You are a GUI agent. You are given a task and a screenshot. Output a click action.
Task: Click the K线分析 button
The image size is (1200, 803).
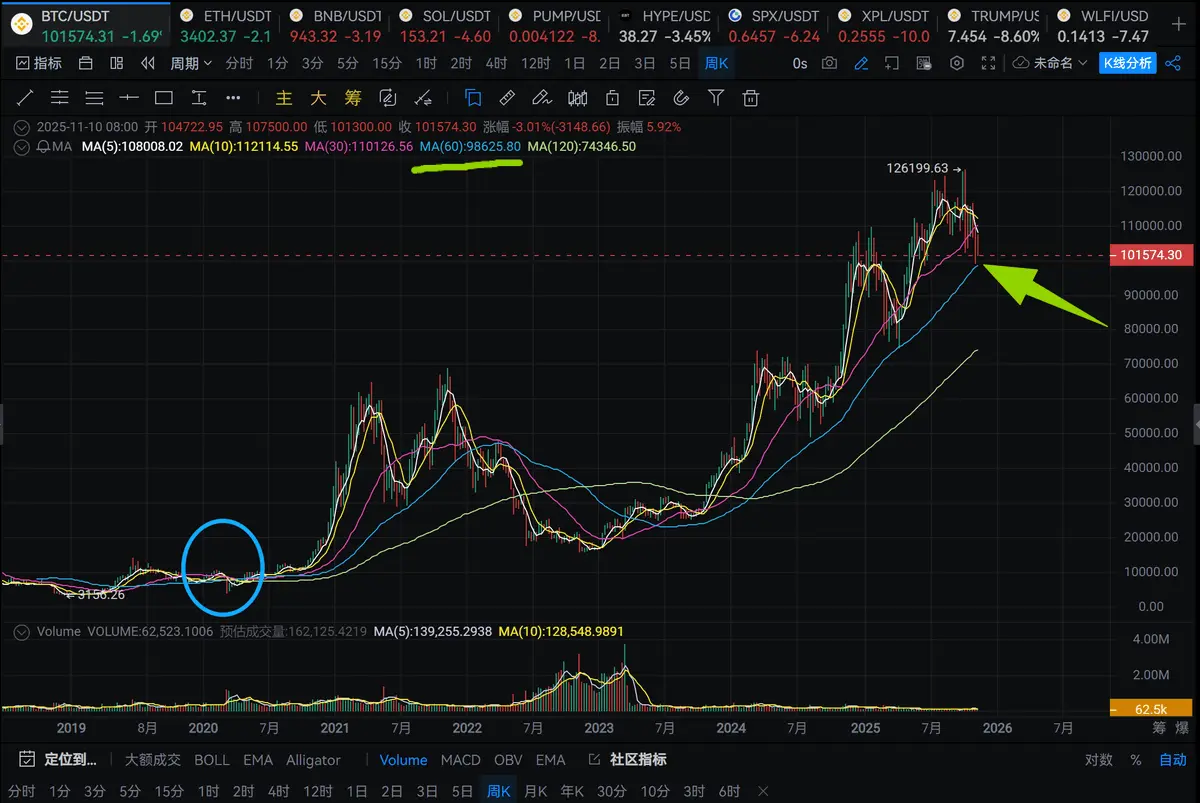tap(1127, 63)
